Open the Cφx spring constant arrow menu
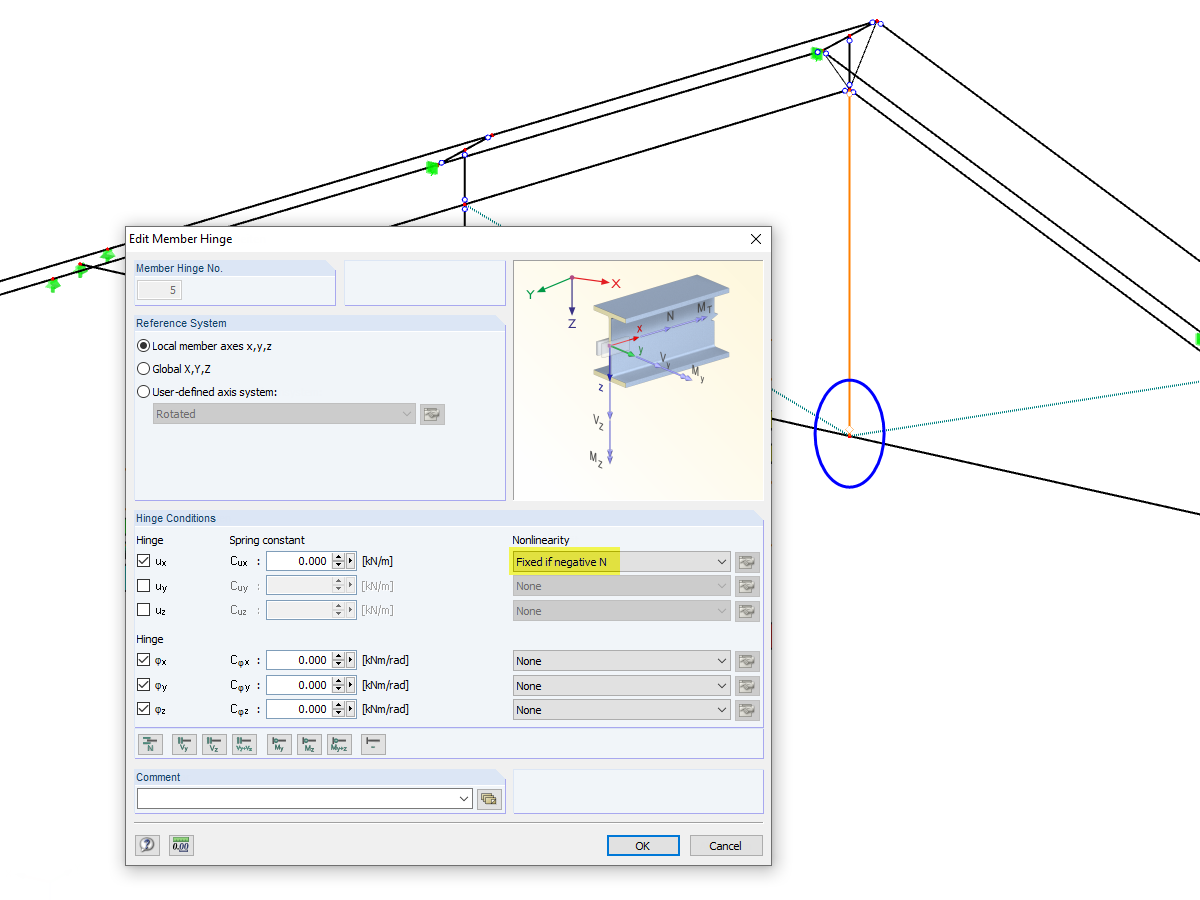The height and width of the screenshot is (900, 1200). tap(351, 660)
